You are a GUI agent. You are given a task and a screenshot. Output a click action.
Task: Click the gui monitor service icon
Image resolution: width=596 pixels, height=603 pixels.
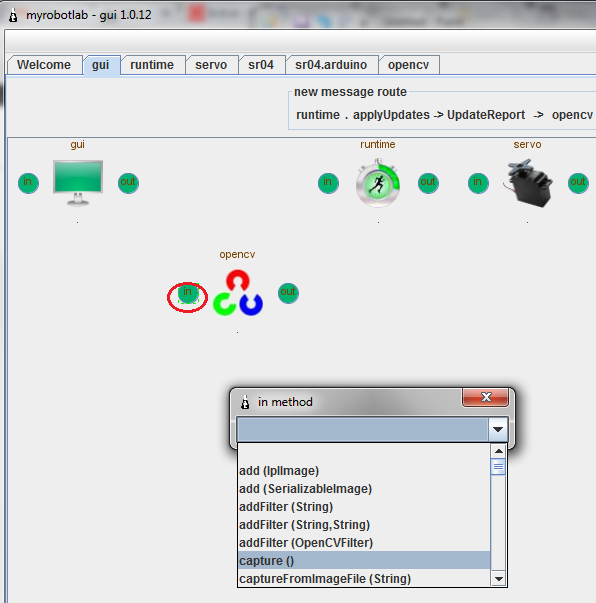tap(78, 183)
